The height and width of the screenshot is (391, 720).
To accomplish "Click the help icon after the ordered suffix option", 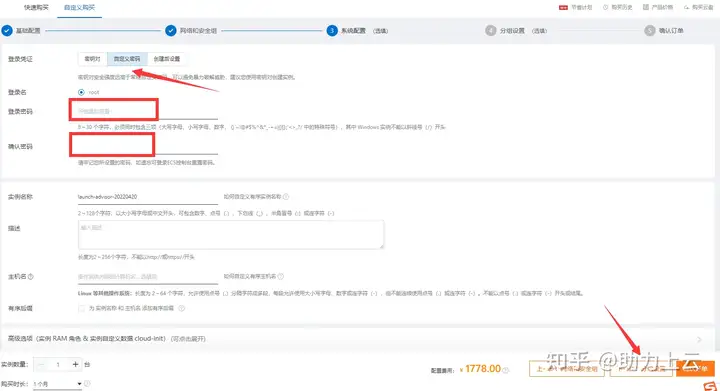I will [x=181, y=308].
